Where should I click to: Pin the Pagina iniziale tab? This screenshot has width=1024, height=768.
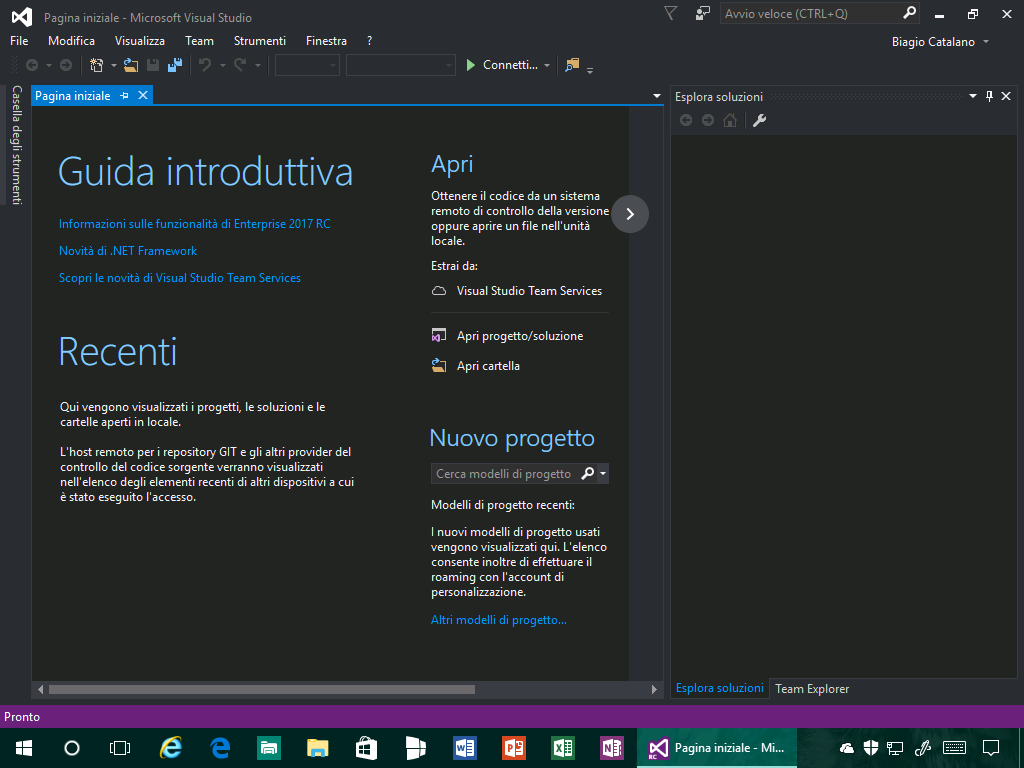124,96
